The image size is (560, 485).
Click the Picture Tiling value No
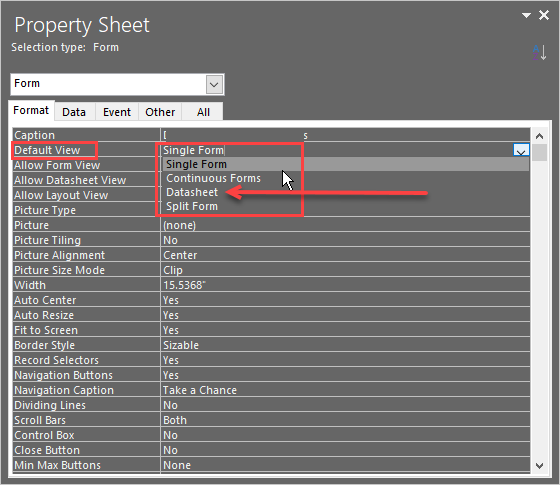[345, 240]
